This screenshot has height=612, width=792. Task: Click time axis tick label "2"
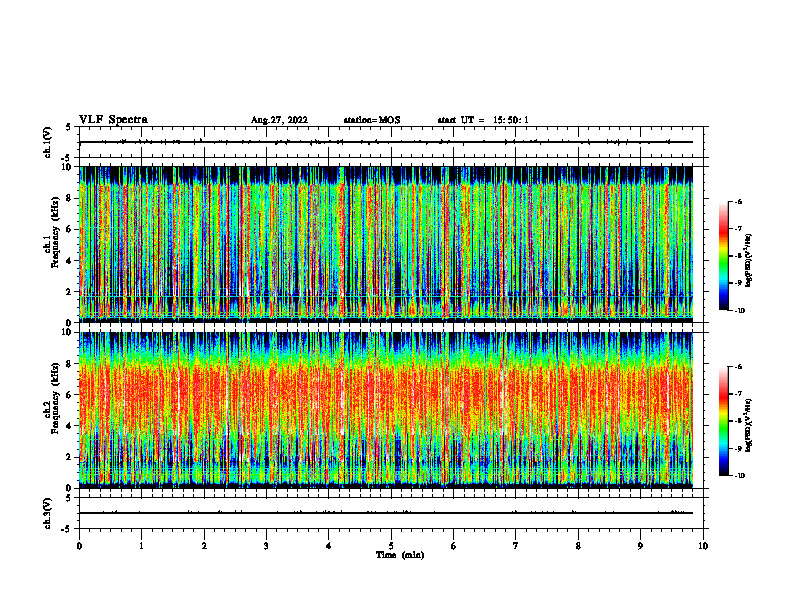coord(204,546)
